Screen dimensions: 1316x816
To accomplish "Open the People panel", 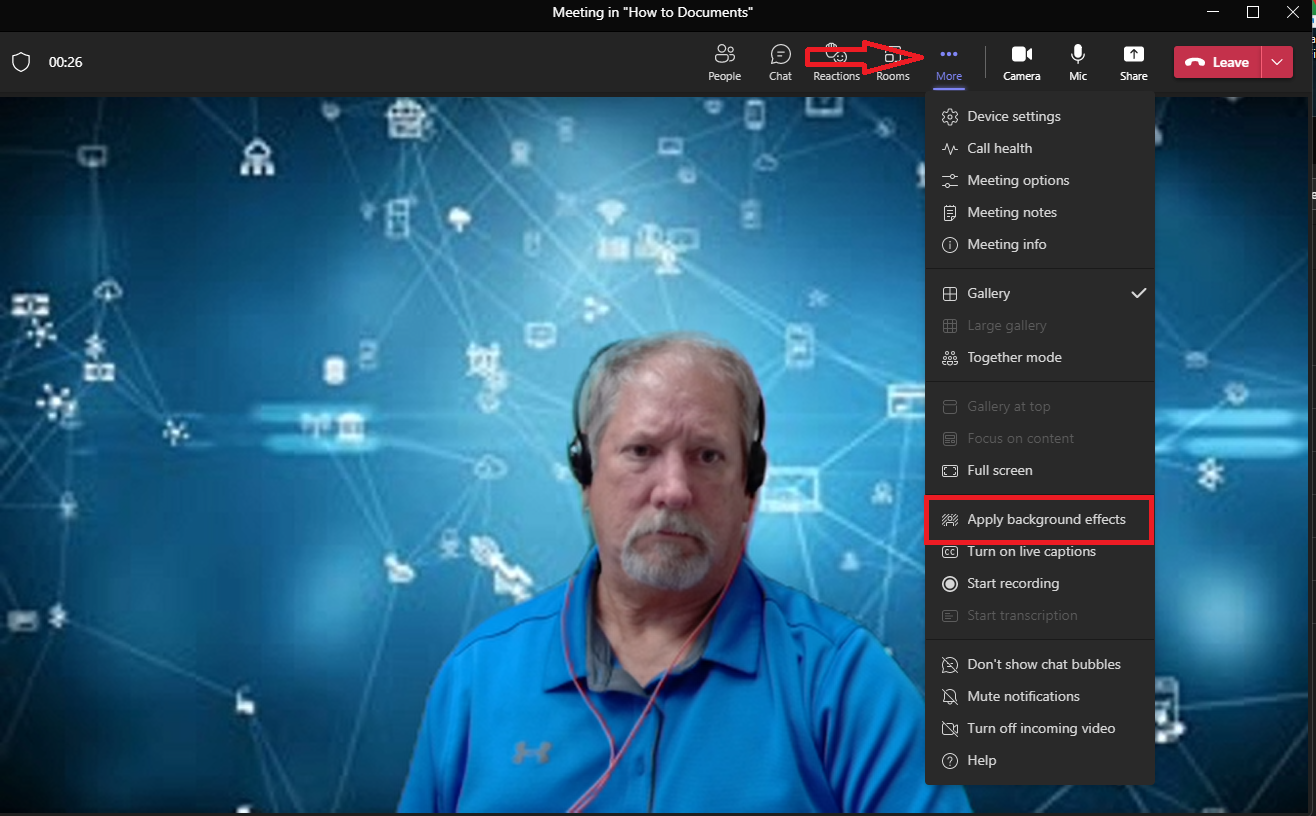I will [725, 62].
